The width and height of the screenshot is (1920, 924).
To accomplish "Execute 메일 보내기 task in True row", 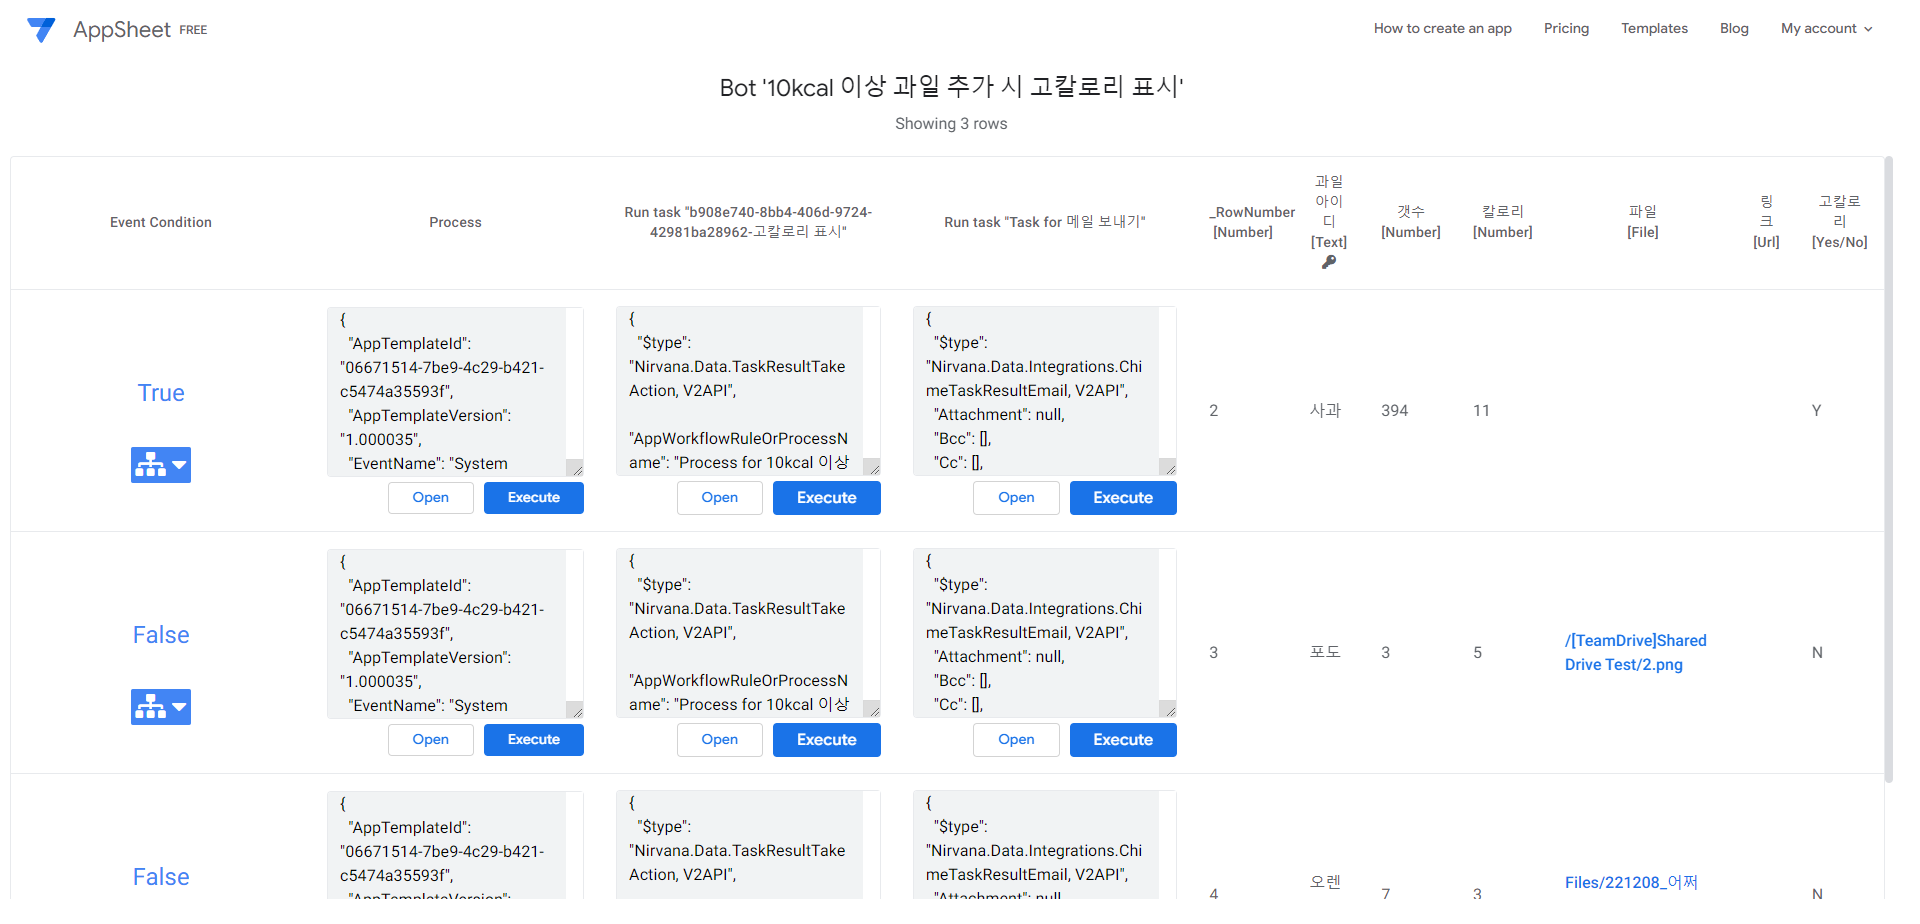I will 1123,498.
